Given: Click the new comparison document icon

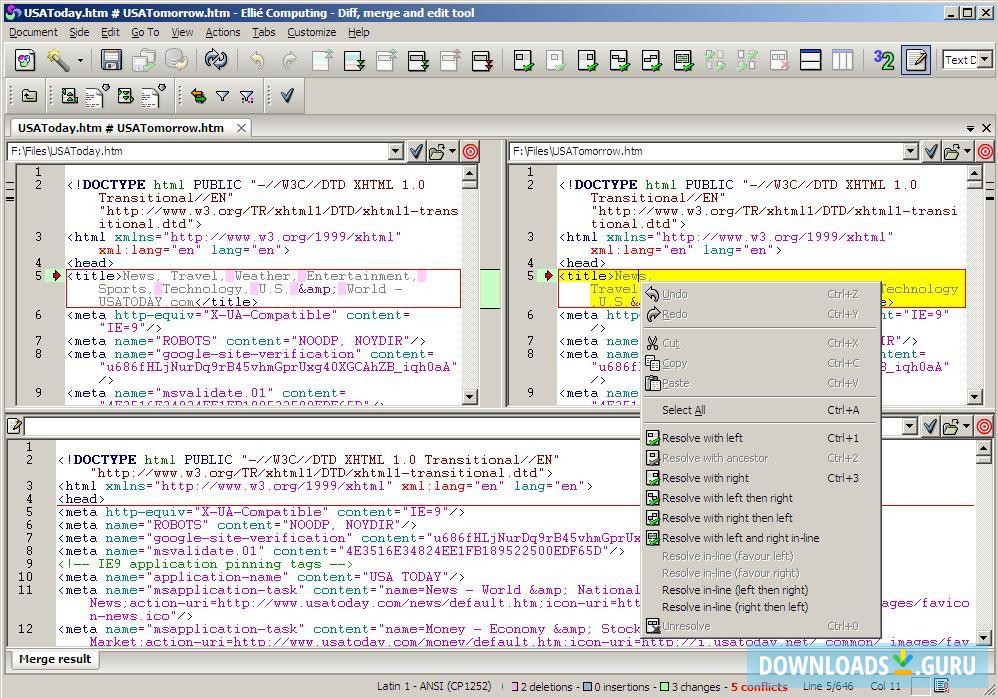Looking at the screenshot, I should (x=25, y=60).
